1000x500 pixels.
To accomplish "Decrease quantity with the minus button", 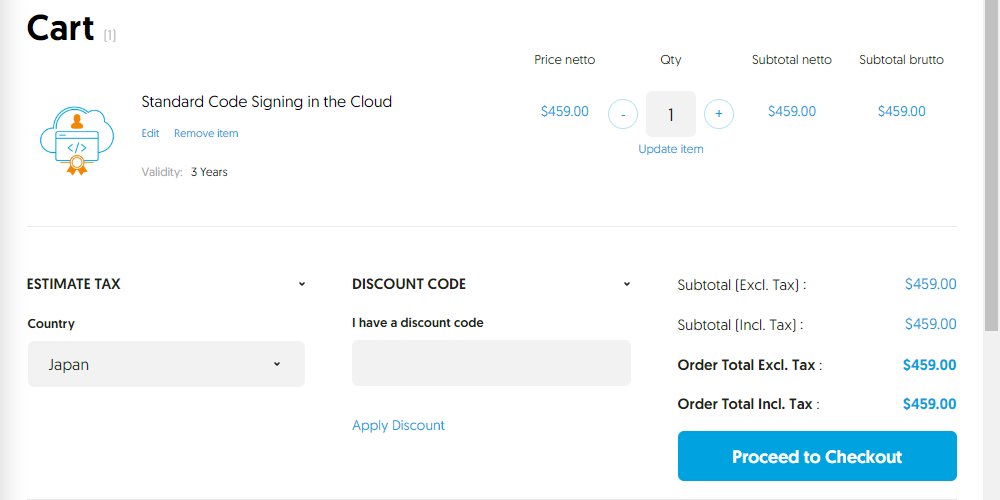I will 622,114.
